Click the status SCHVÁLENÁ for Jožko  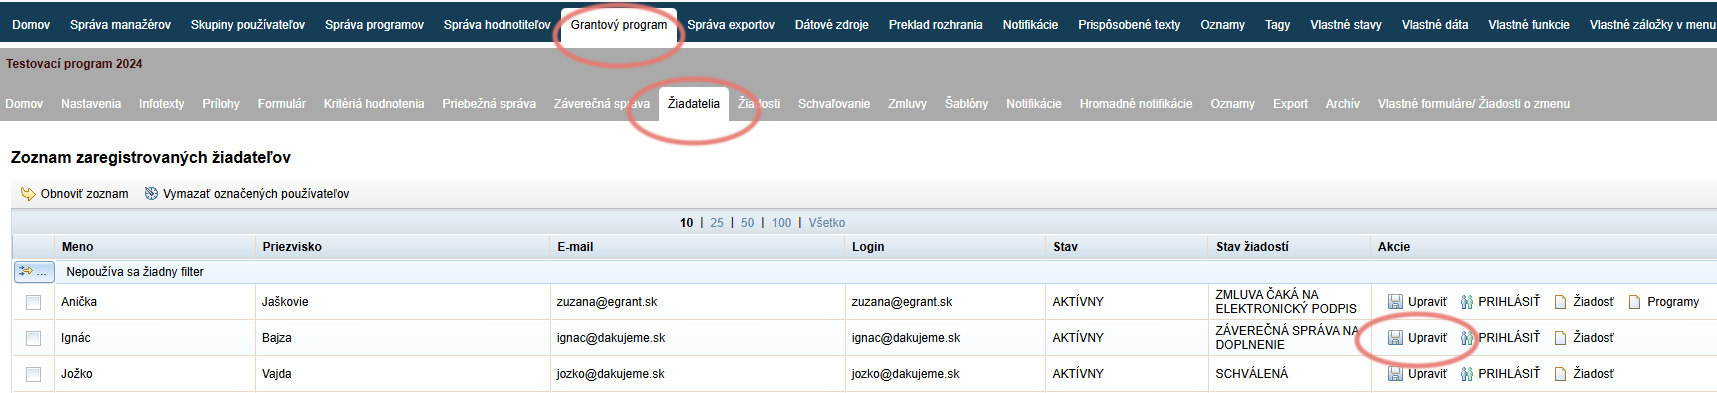(1252, 374)
